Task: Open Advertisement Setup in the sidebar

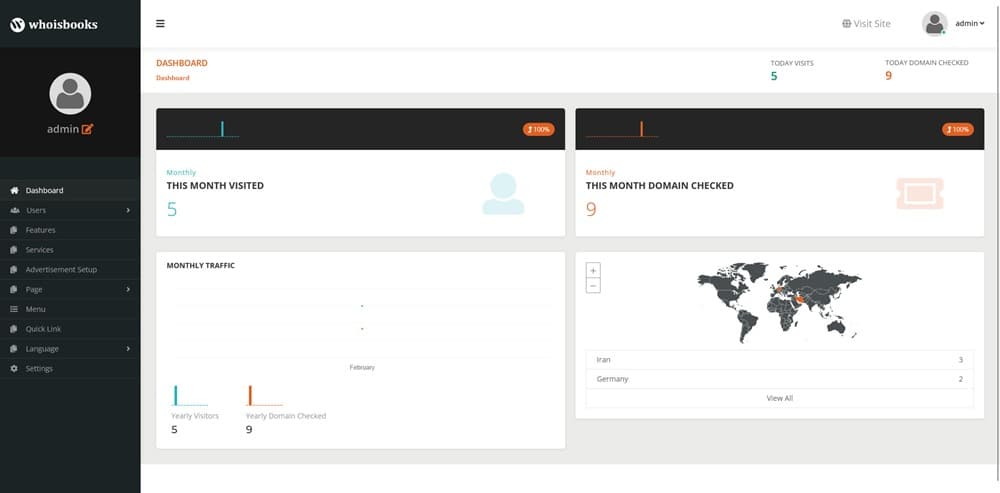Action: pos(61,270)
